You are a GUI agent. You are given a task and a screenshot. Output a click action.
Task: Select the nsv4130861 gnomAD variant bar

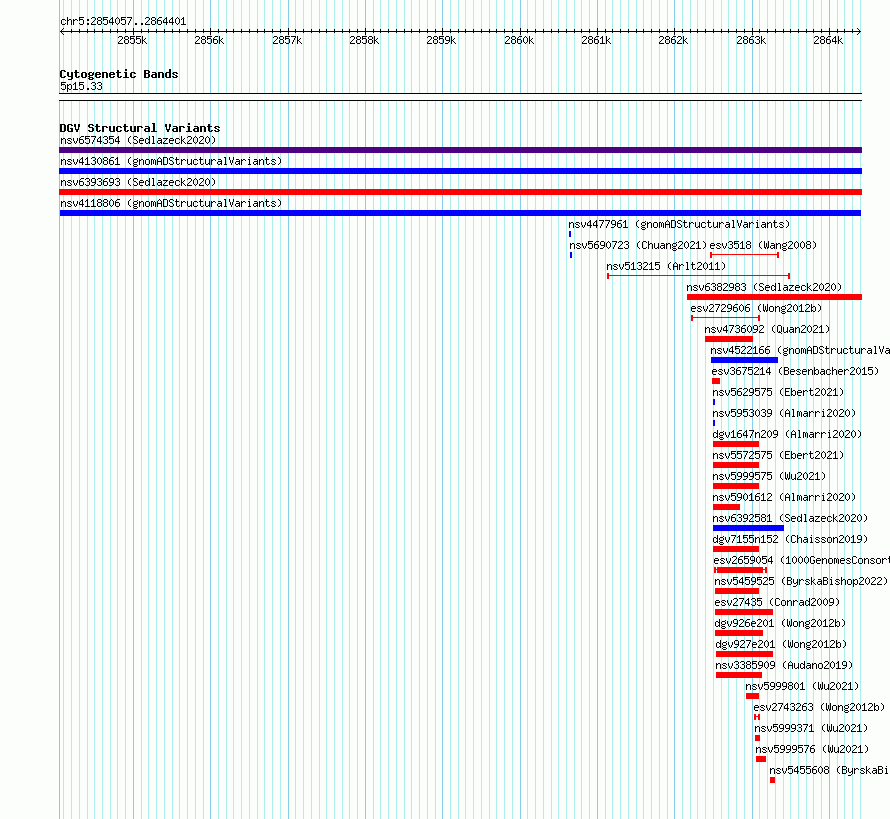[460, 171]
